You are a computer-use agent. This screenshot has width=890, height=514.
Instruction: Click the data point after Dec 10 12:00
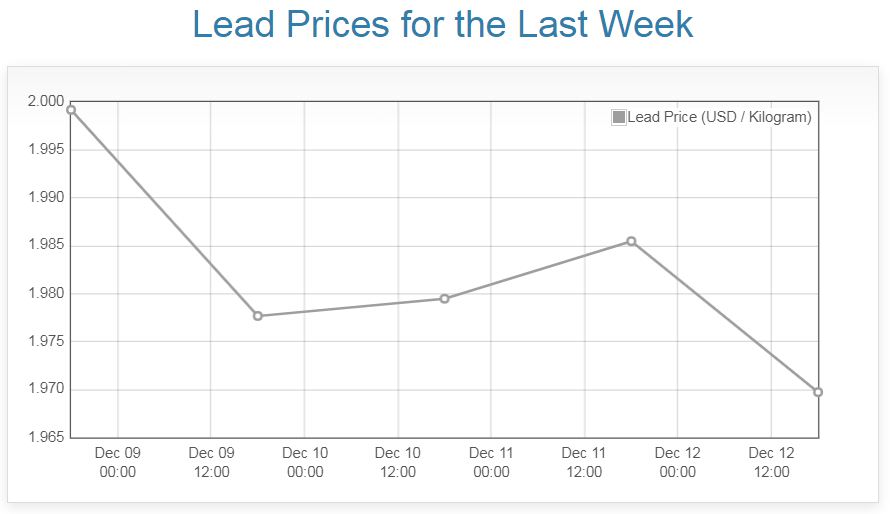pos(445,299)
